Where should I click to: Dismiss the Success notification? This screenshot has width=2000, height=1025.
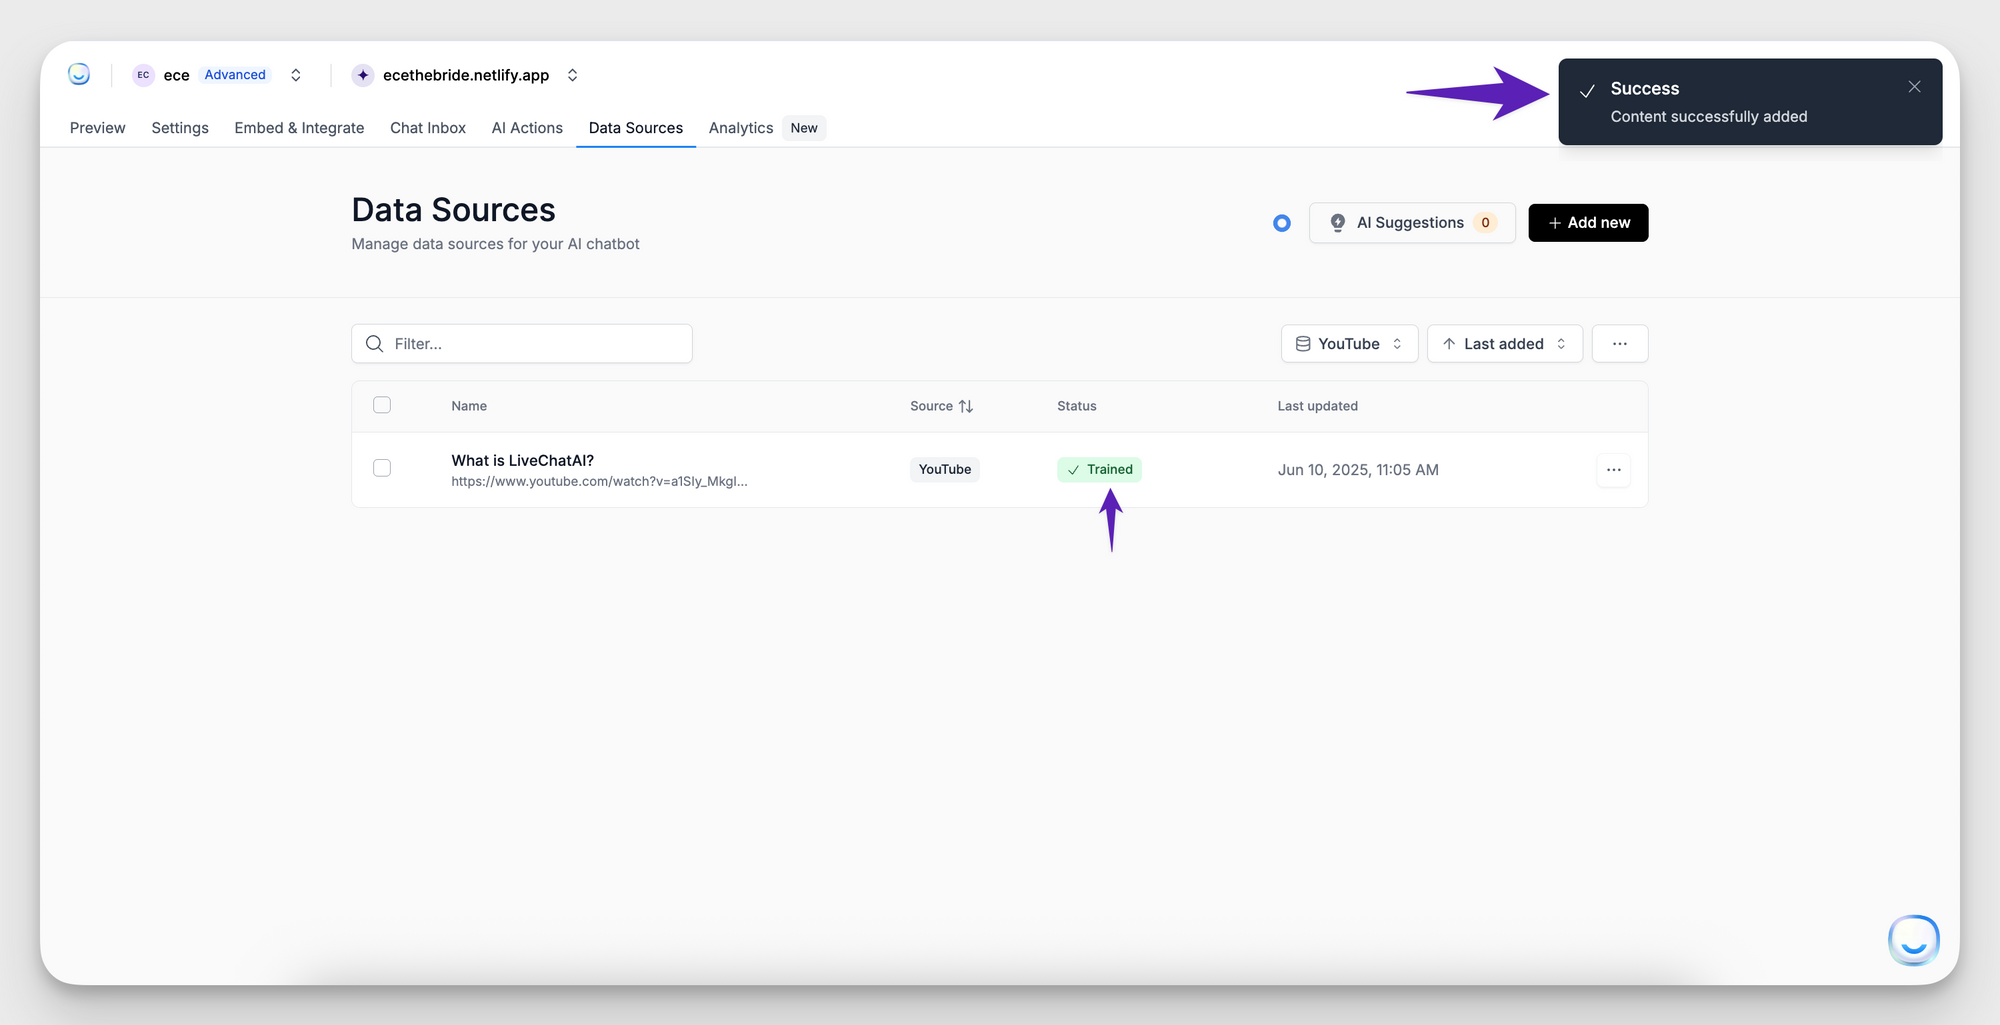(1914, 87)
